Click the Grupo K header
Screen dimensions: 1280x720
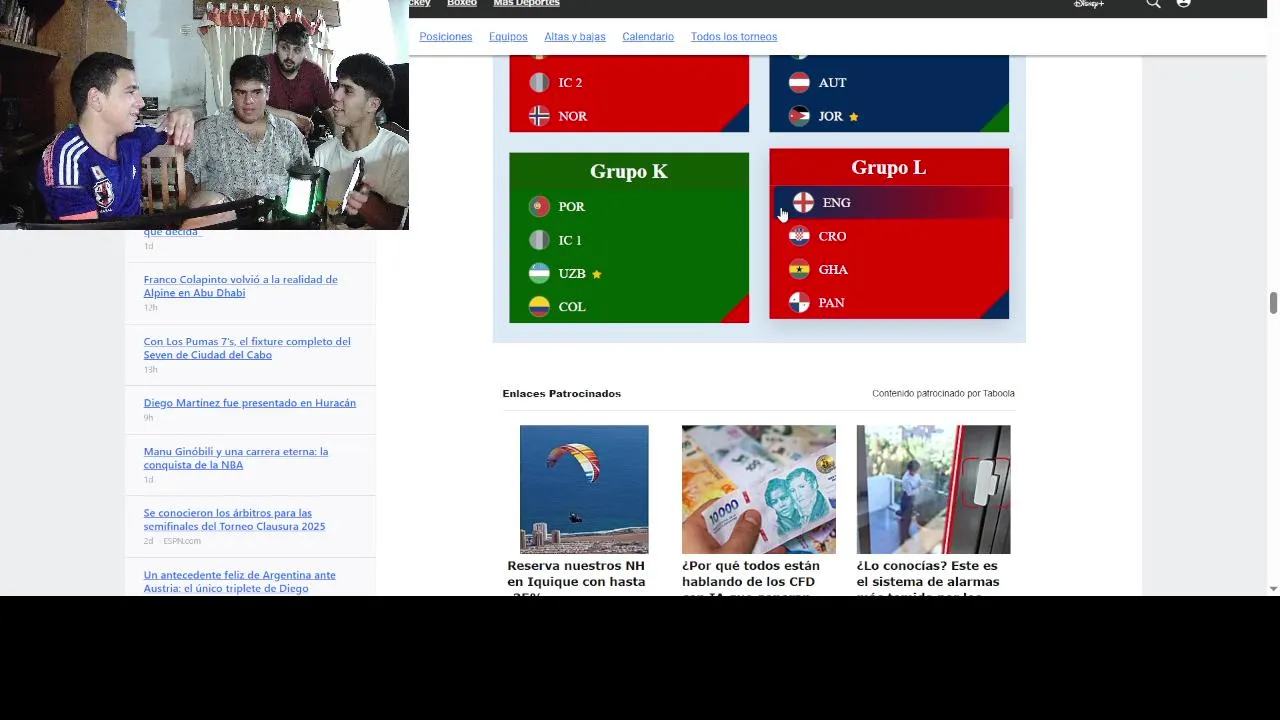tap(629, 171)
